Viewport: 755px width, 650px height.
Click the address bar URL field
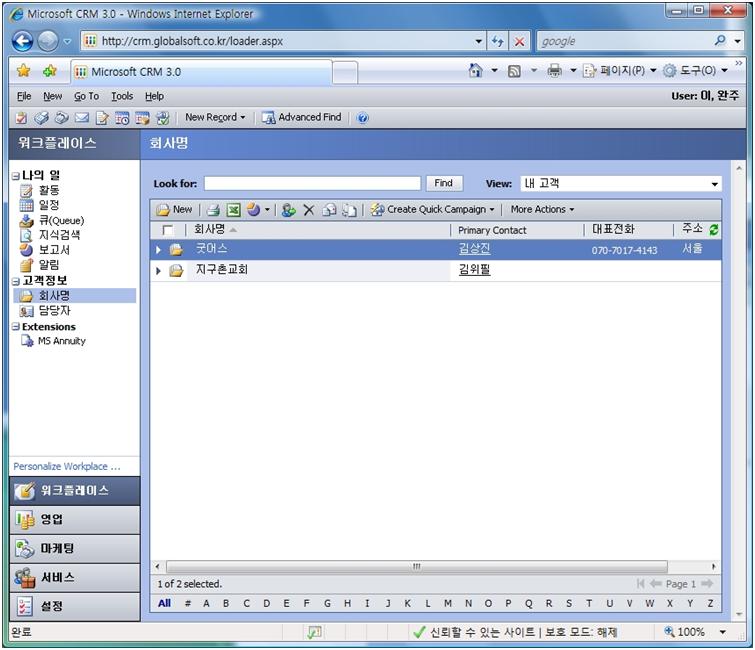point(282,41)
